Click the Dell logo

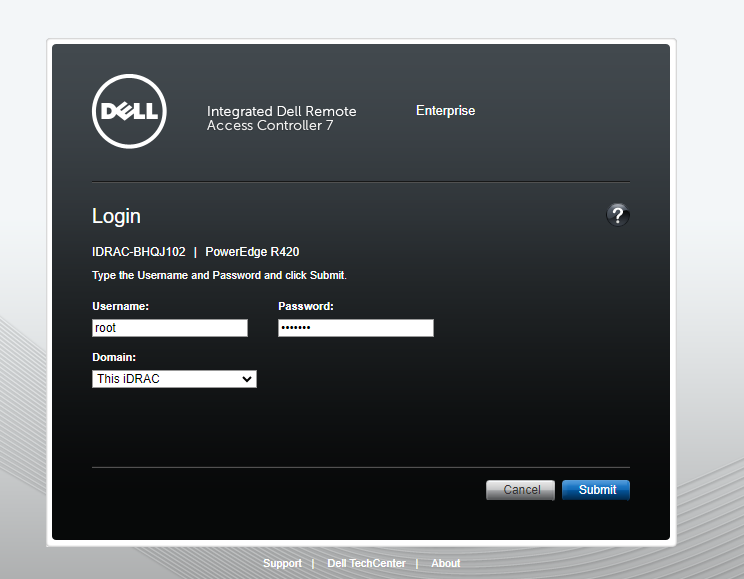click(x=129, y=111)
